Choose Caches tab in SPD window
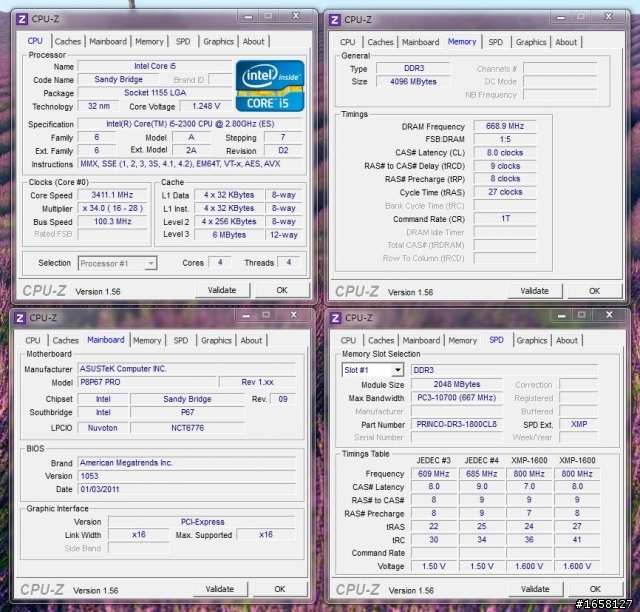The width and height of the screenshot is (640, 612). click(x=381, y=340)
